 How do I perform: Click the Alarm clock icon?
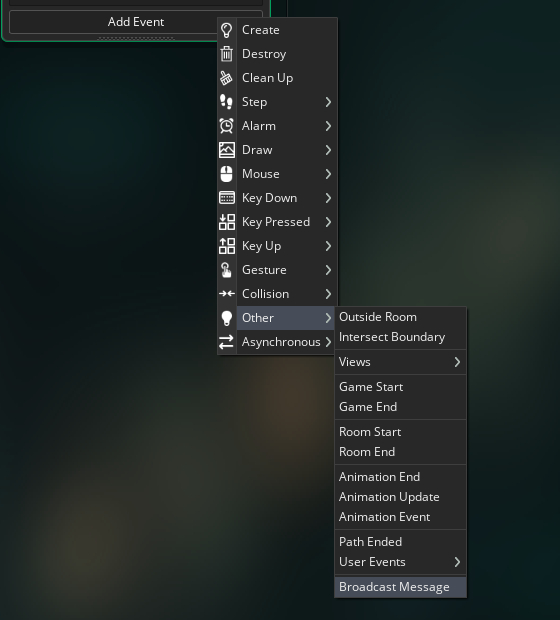pyautogui.click(x=227, y=126)
